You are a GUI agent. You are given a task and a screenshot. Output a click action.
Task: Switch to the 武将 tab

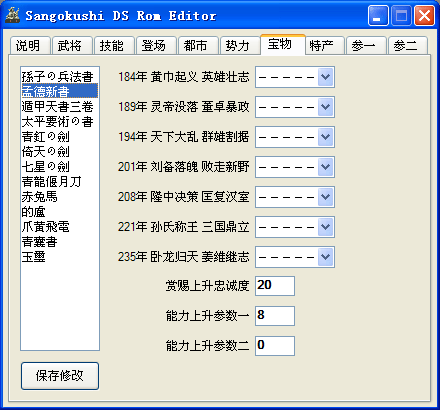(72, 45)
